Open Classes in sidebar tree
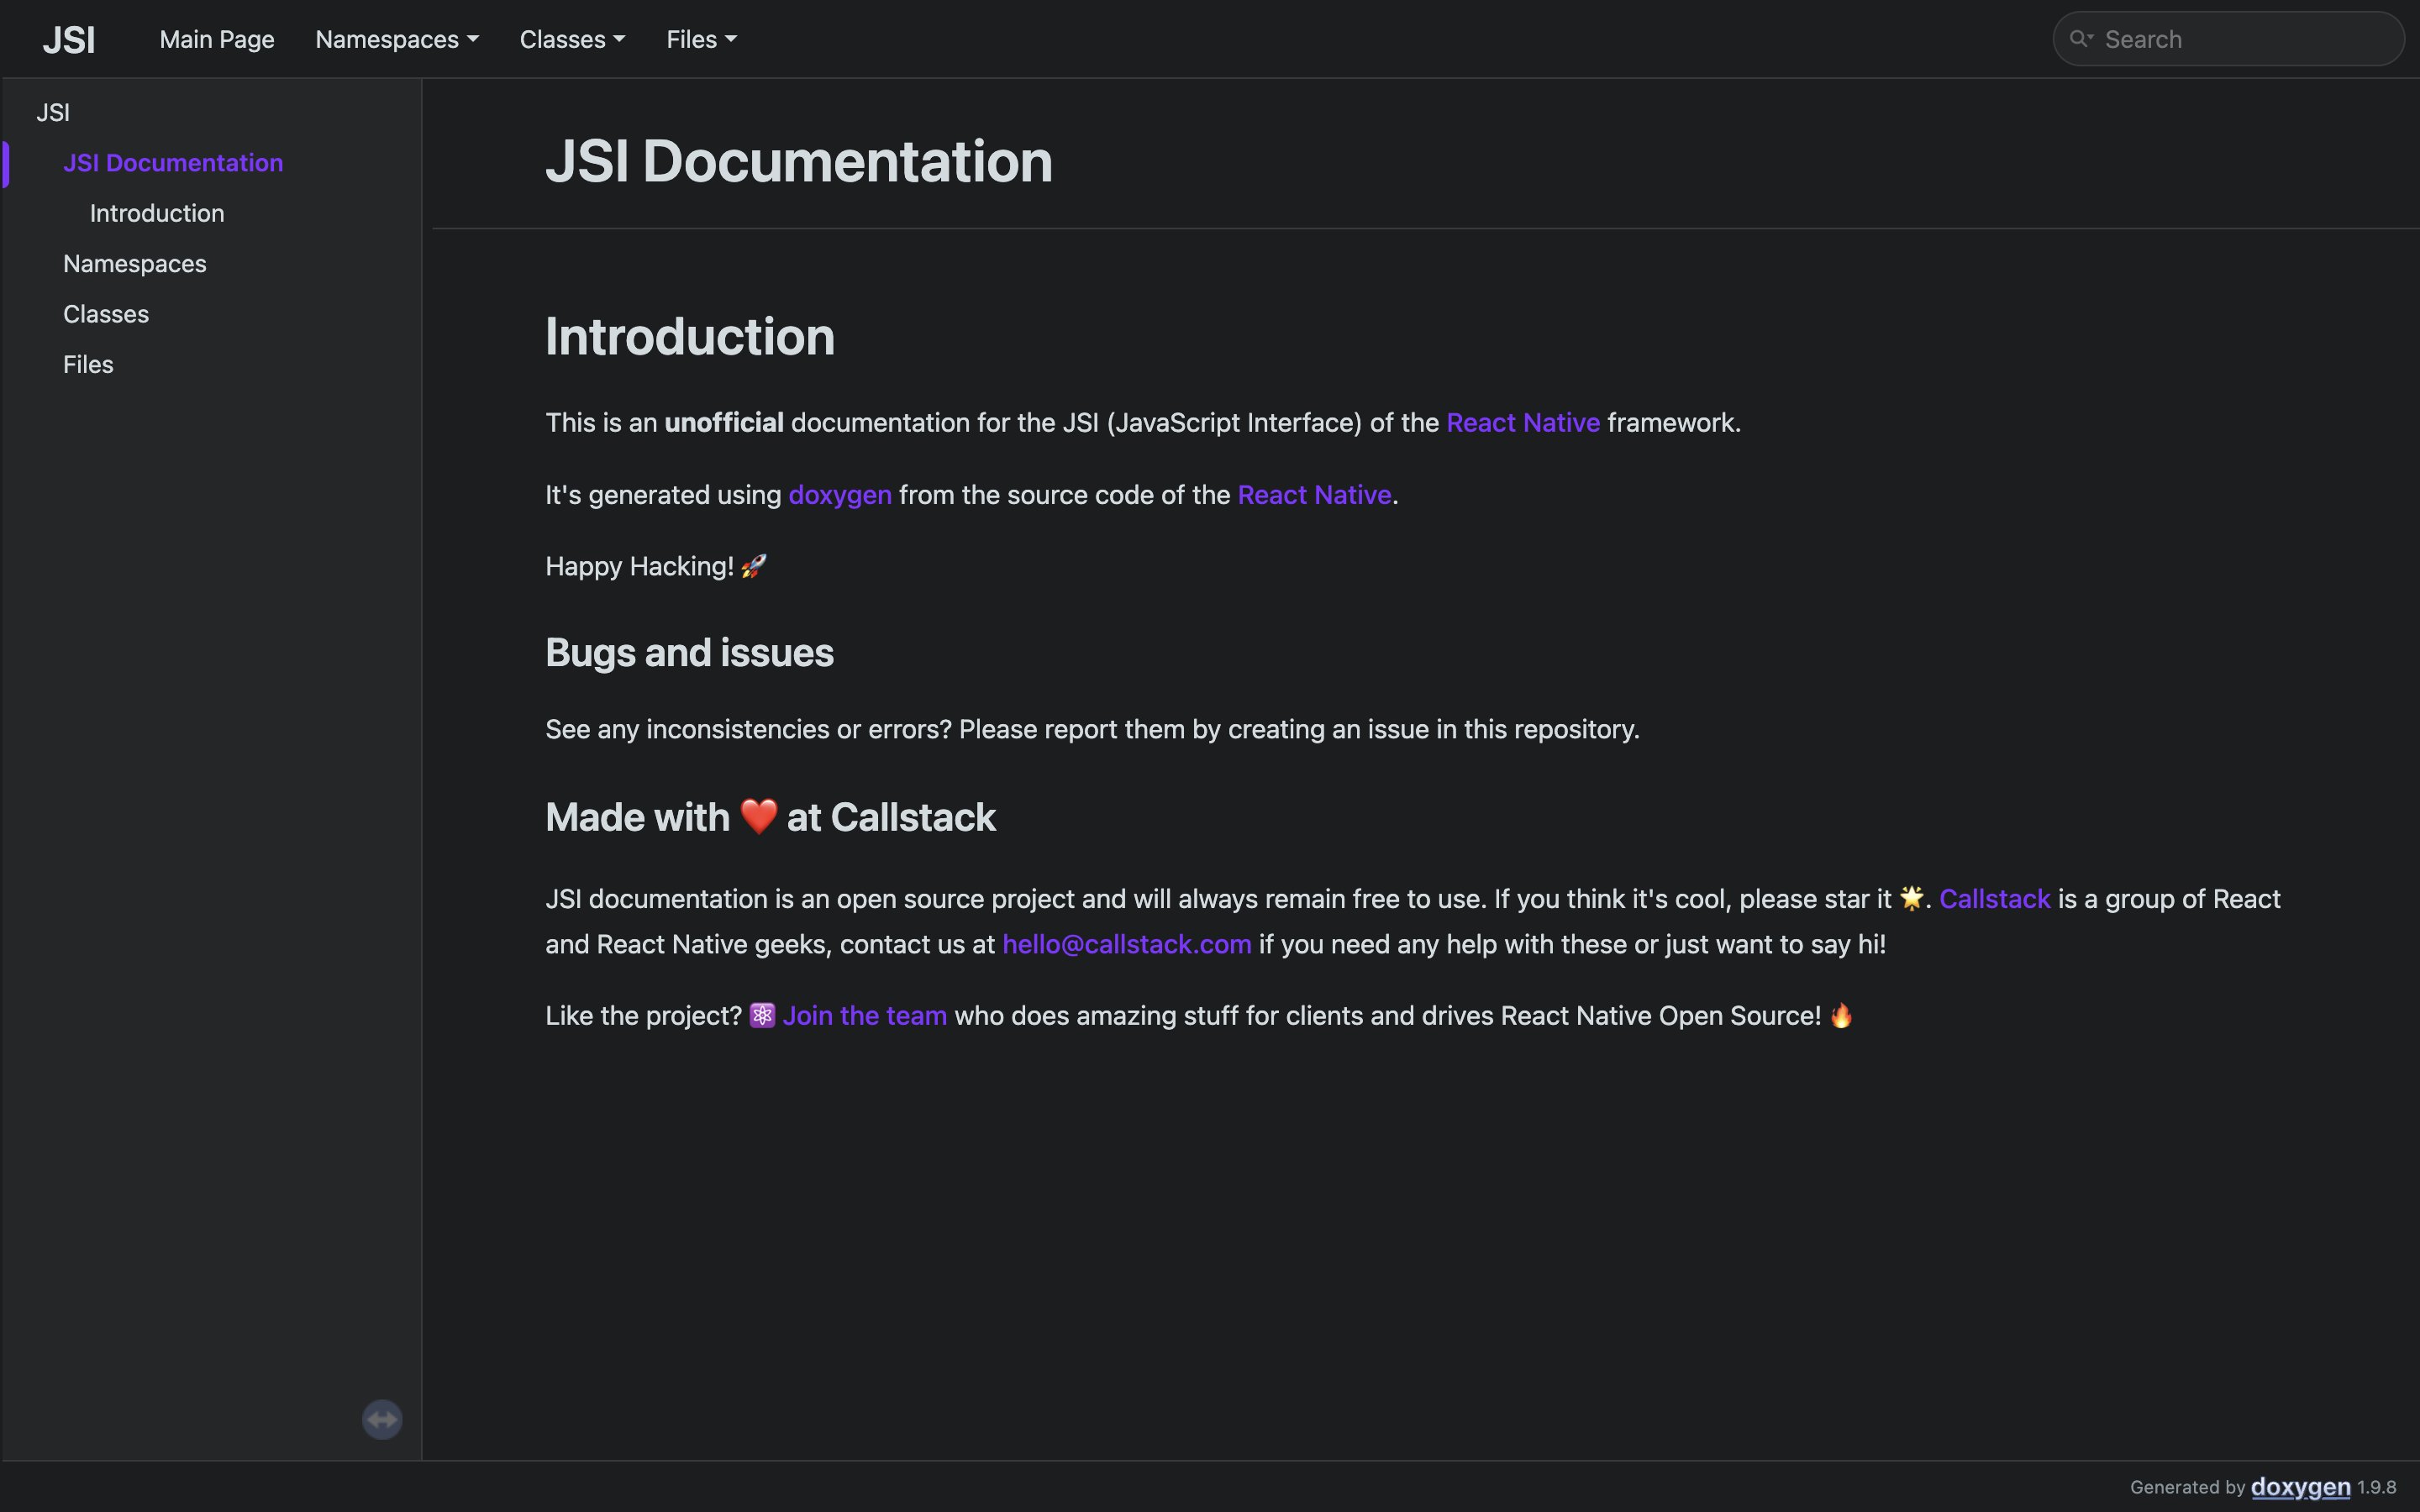This screenshot has height=1512, width=2420. [106, 314]
